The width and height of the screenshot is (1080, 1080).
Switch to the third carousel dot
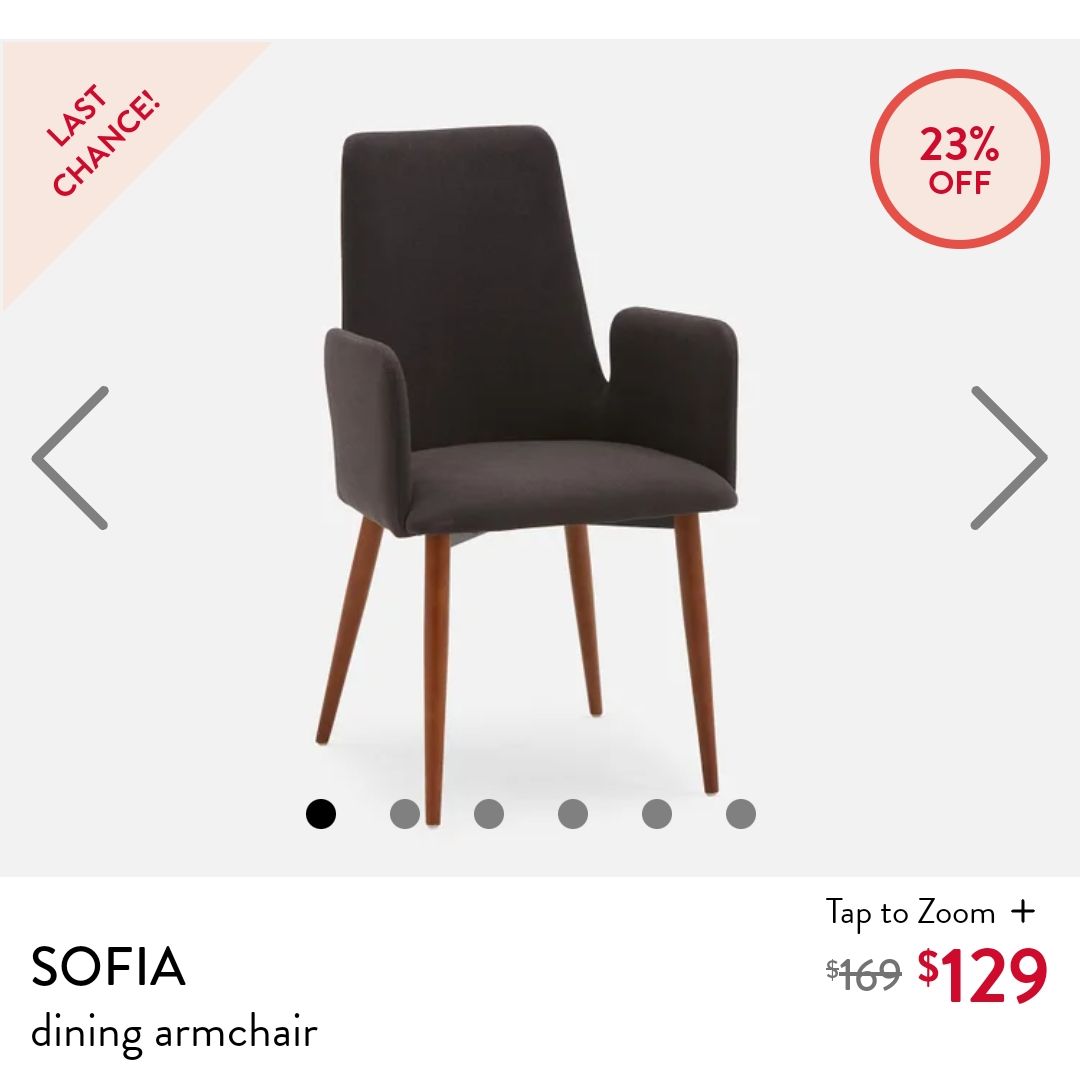489,814
